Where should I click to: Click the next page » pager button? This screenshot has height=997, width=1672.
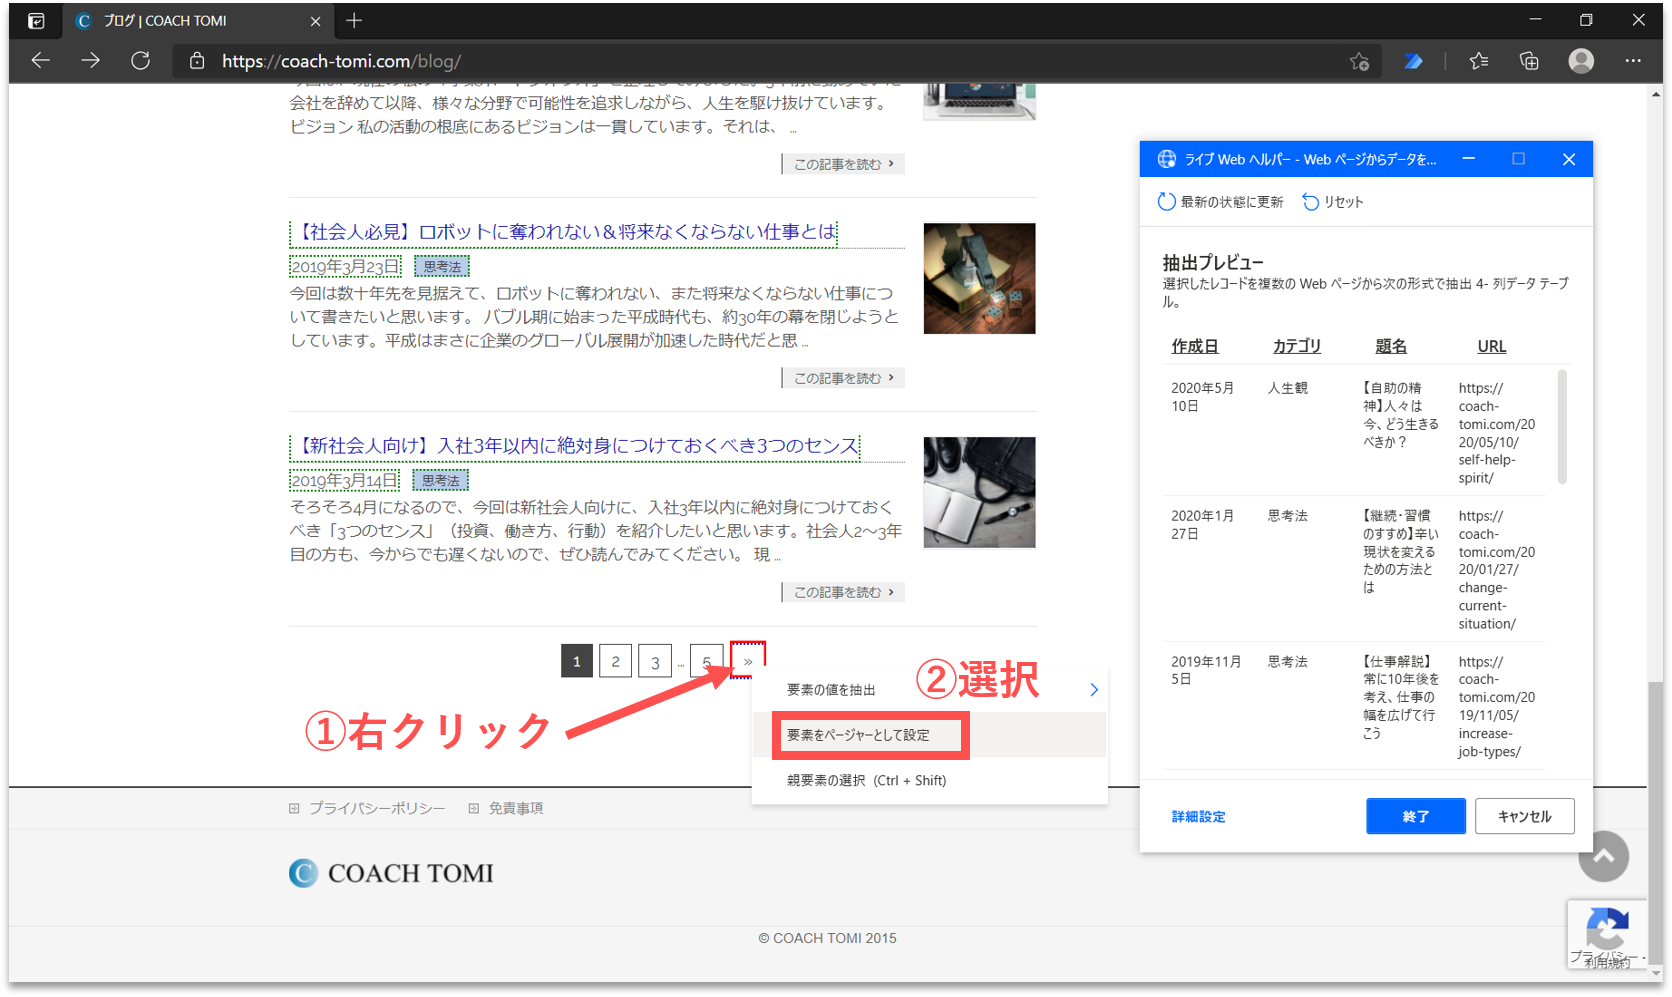click(x=747, y=661)
